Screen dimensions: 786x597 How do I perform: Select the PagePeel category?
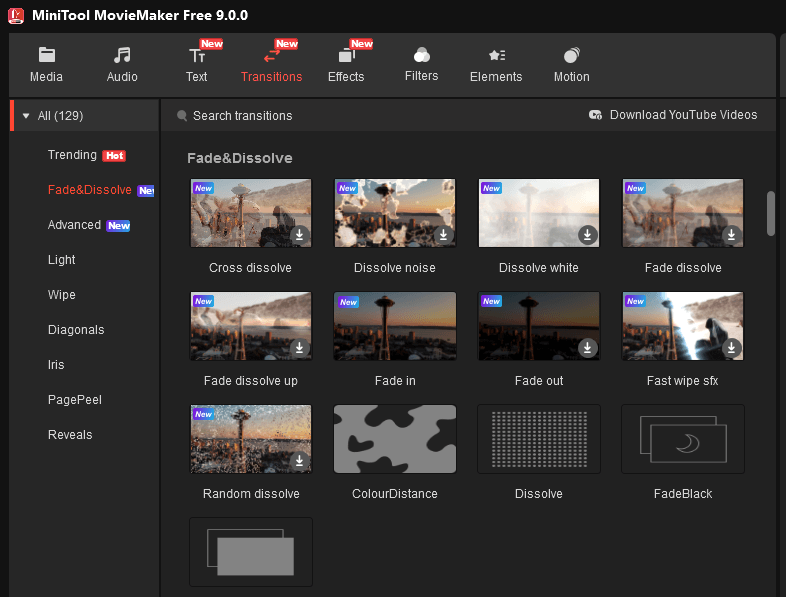pyautogui.click(x=75, y=400)
